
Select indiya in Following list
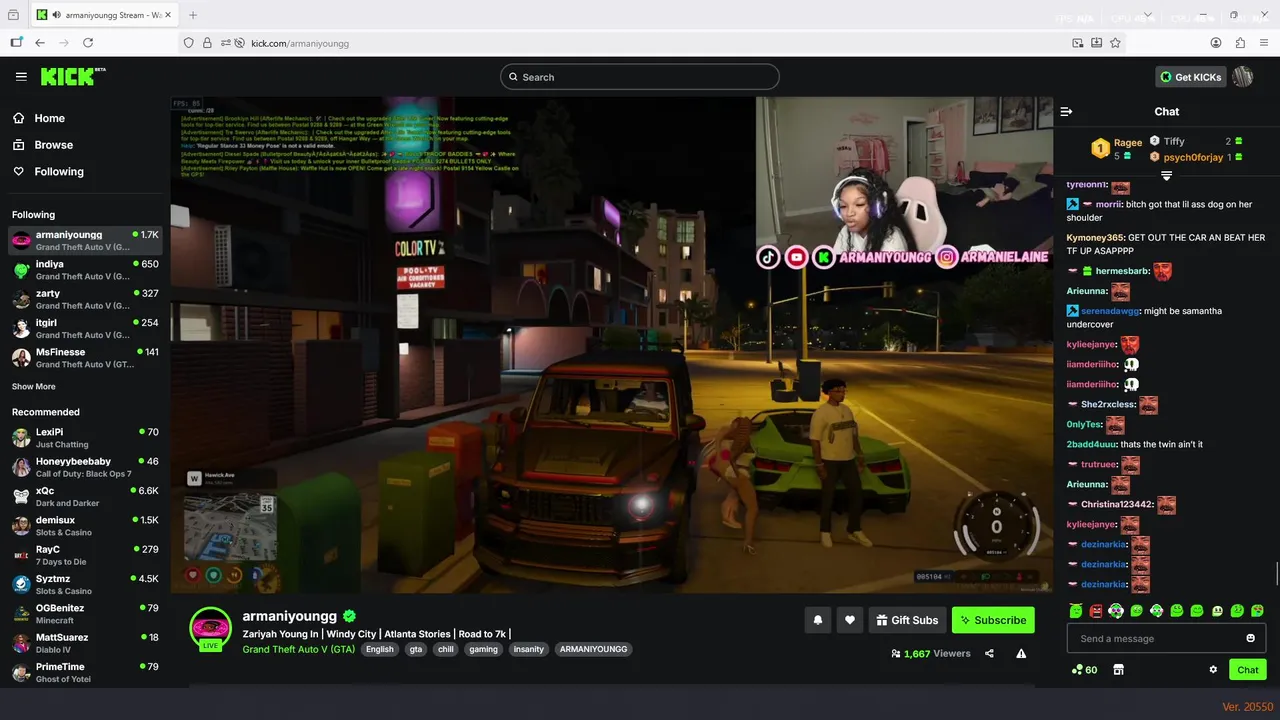(x=85, y=270)
